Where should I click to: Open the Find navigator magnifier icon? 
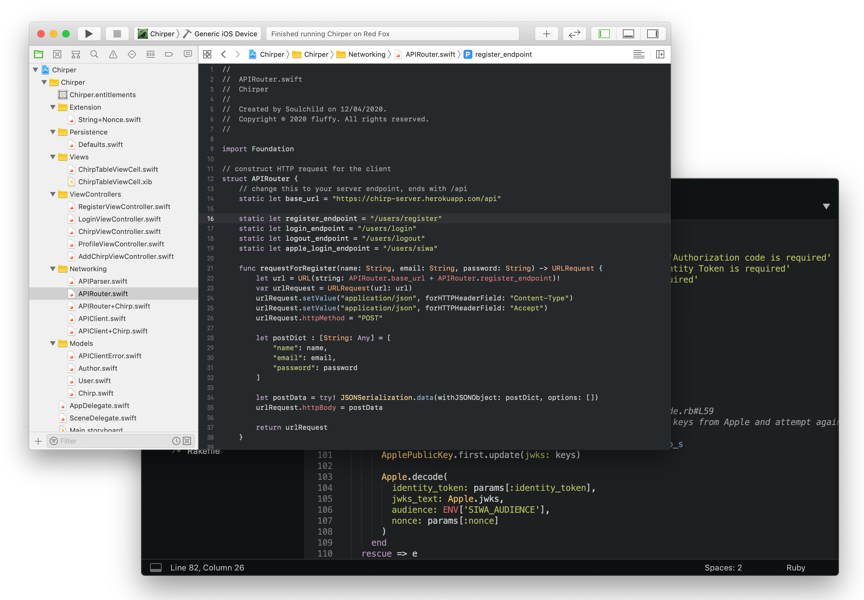(94, 55)
